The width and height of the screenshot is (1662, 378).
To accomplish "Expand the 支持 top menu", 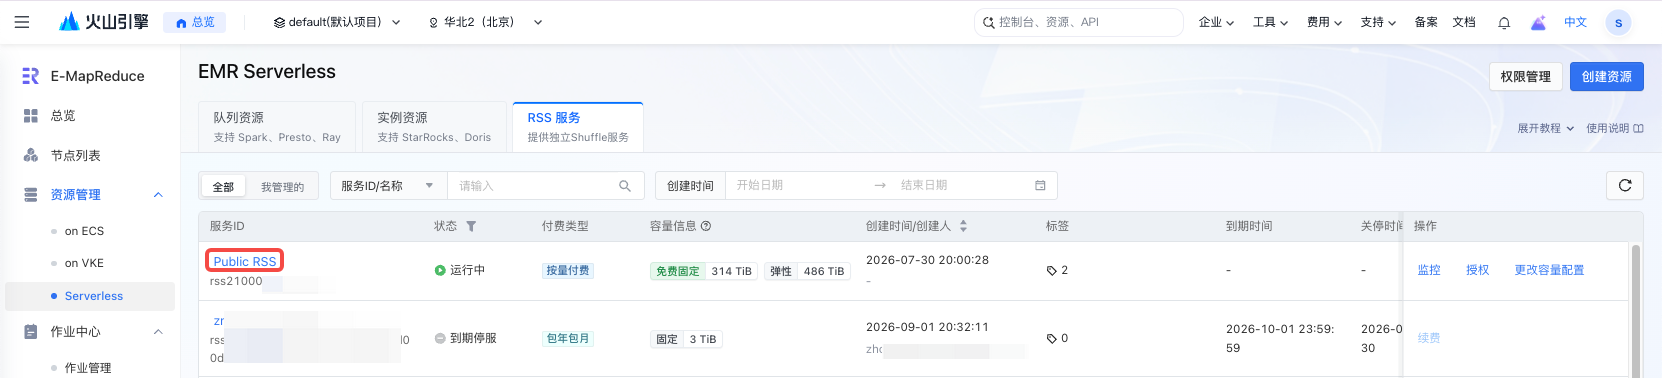I will coord(1378,22).
